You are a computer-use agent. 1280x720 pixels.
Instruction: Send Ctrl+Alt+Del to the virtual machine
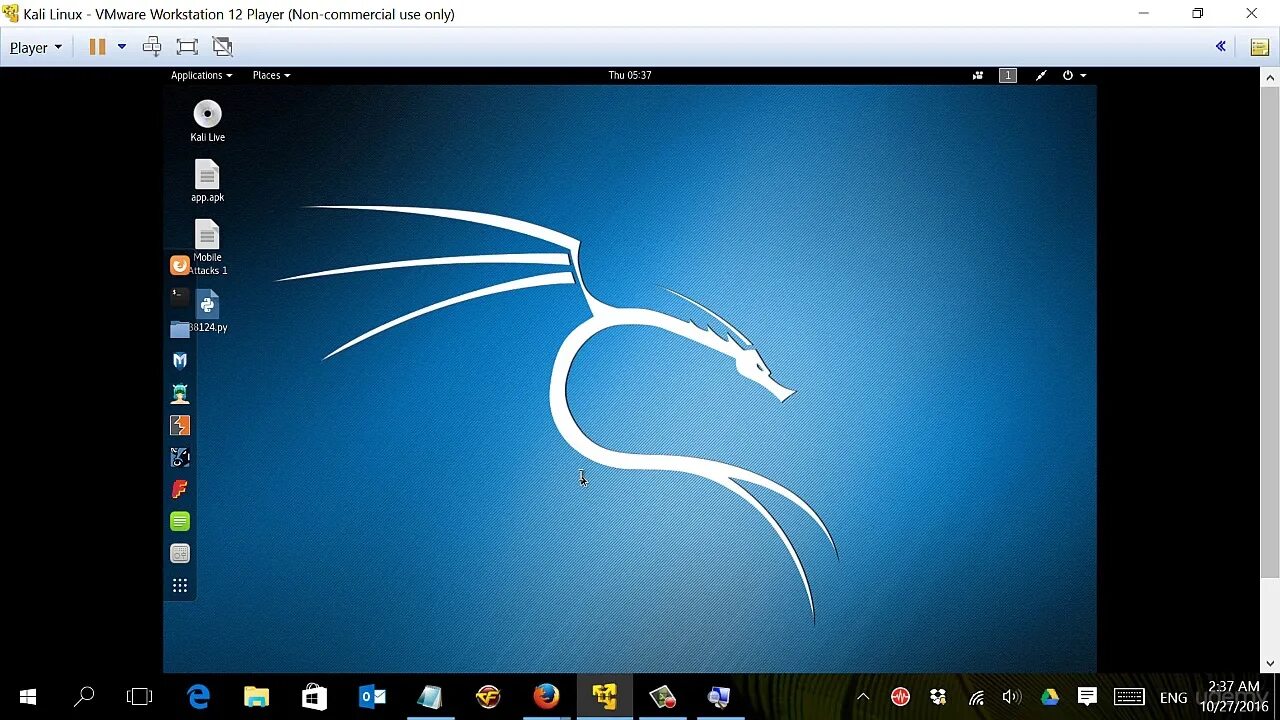[152, 46]
